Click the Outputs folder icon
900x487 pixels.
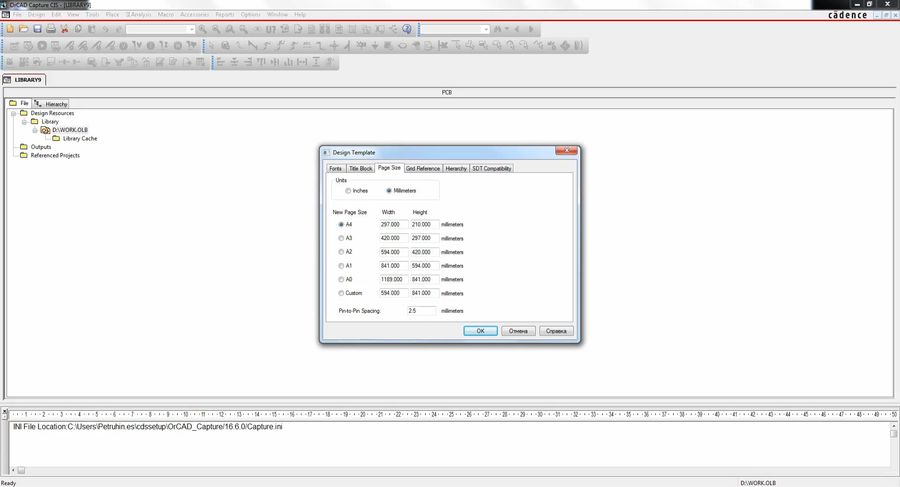click(x=24, y=146)
